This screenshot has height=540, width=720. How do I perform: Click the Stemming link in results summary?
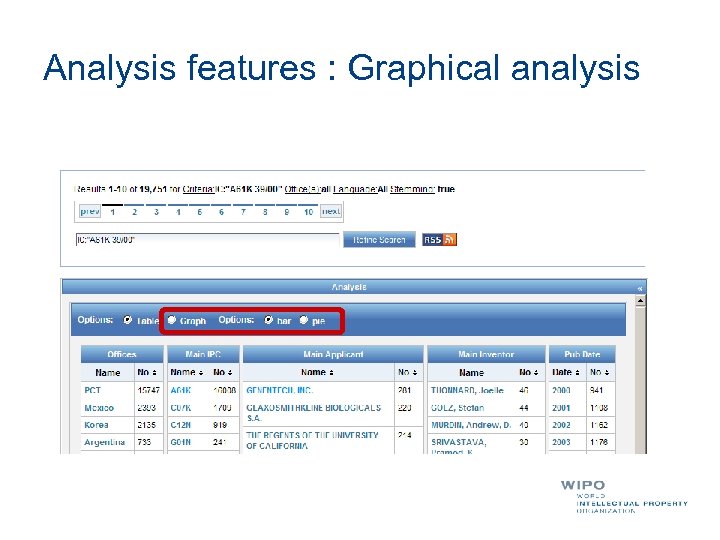(411, 189)
